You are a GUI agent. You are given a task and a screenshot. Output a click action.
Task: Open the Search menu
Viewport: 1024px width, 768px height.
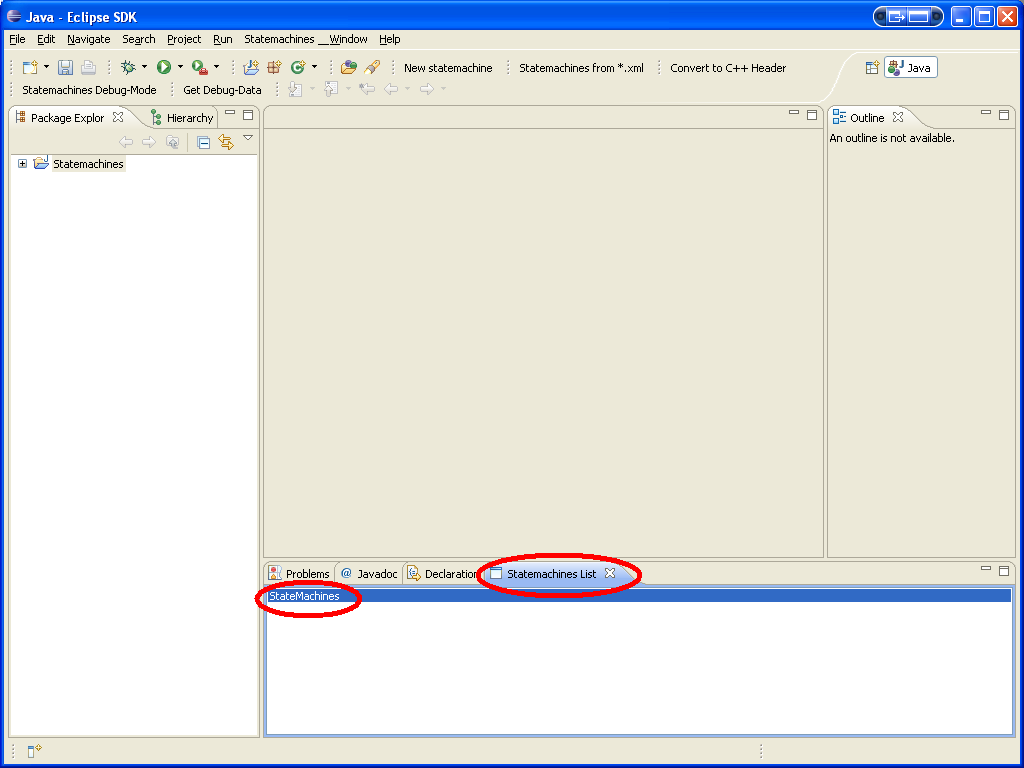point(138,39)
